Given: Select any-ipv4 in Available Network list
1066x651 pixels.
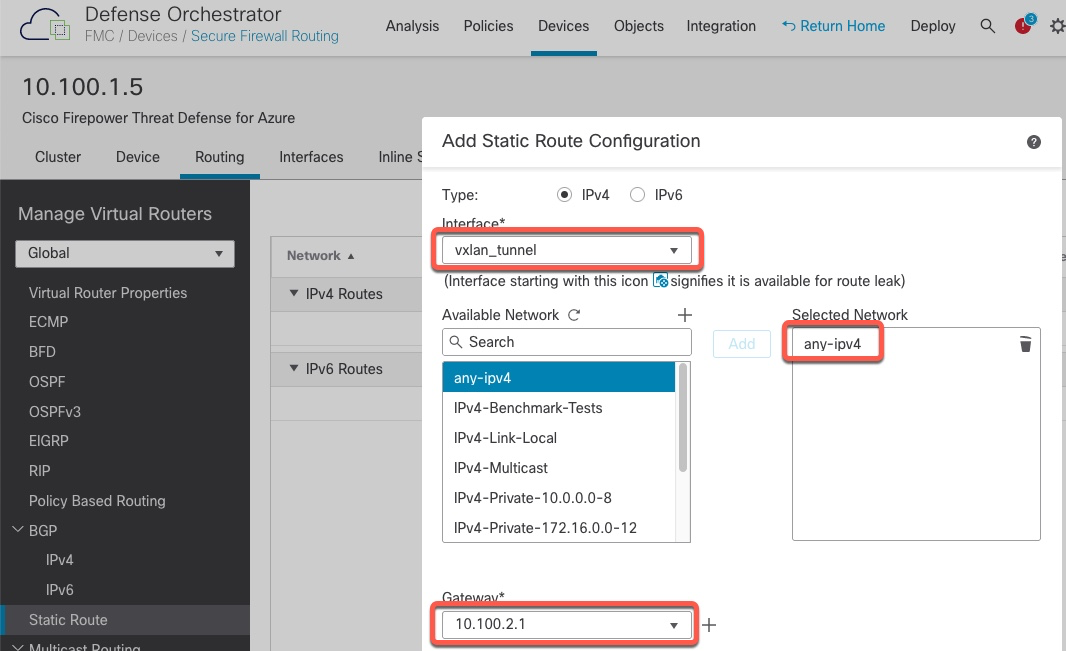Looking at the screenshot, I should 558,378.
